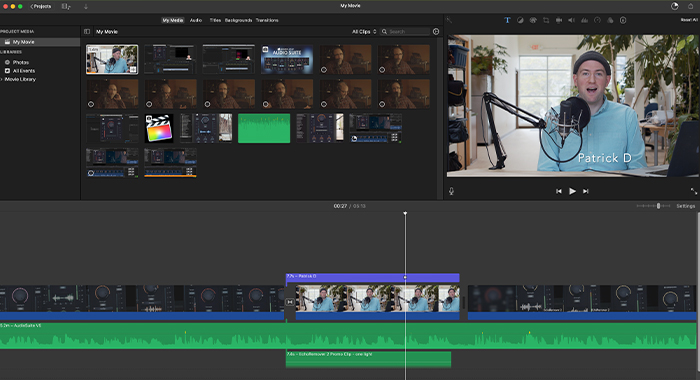Open the Backgrounds tab

[x=238, y=20]
